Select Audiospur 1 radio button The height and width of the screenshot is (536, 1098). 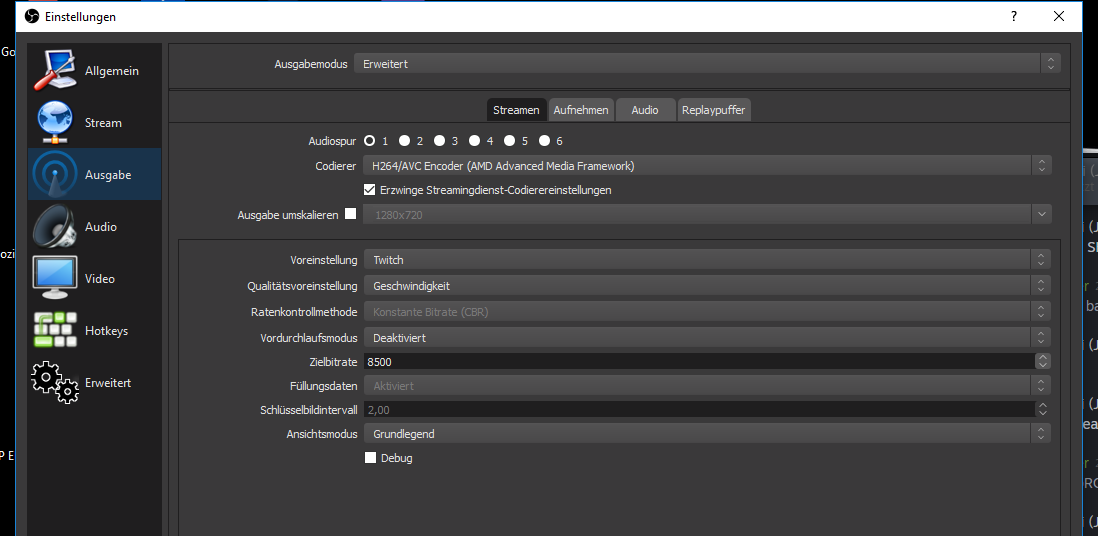[369, 141]
